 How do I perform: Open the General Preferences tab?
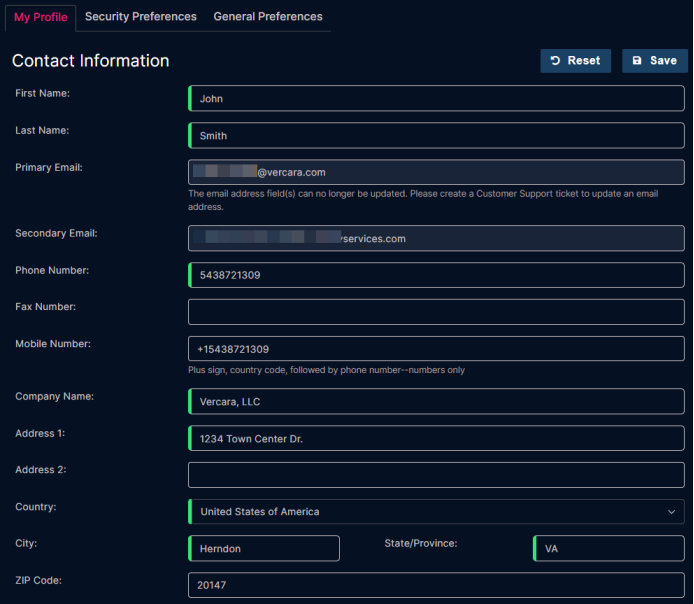pos(268,17)
